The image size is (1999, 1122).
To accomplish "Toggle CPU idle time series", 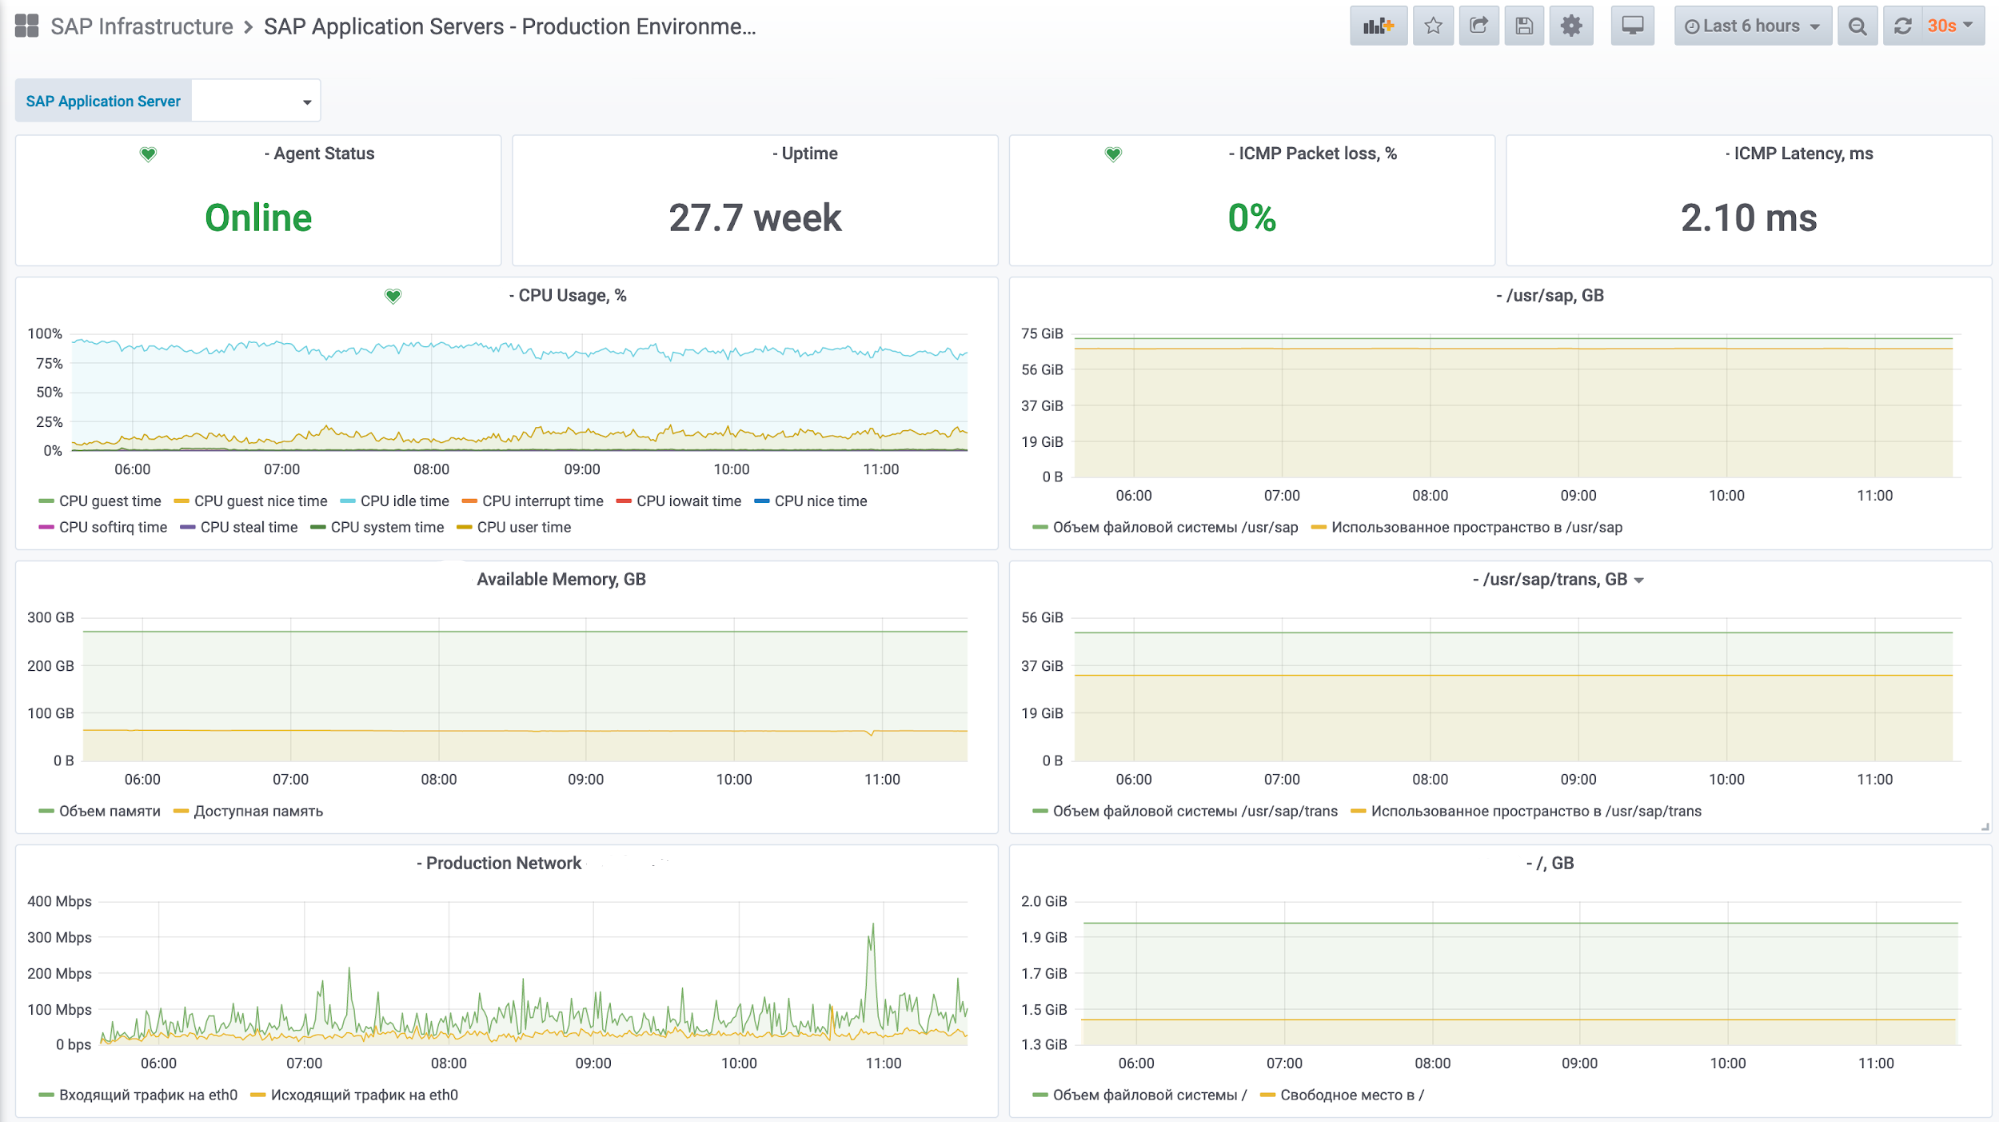I will pos(404,501).
